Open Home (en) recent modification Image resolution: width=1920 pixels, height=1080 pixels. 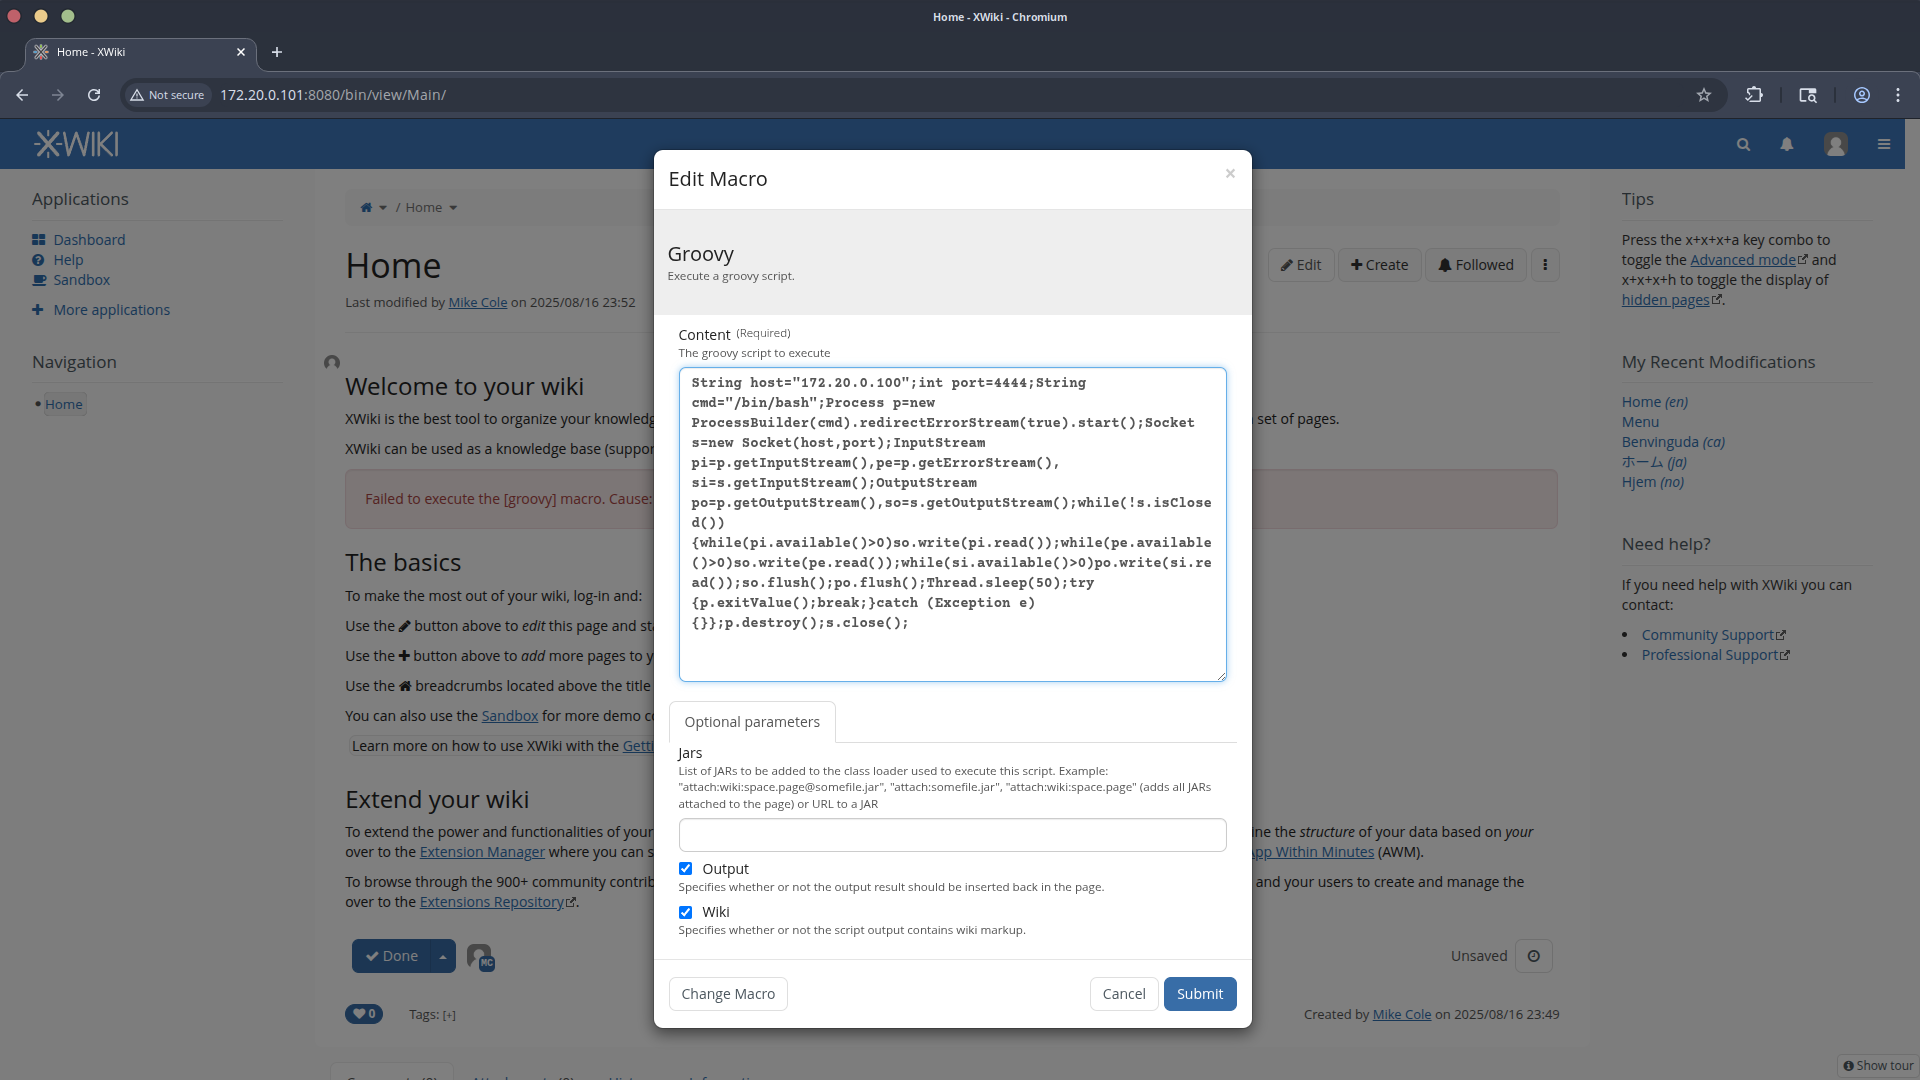point(1655,402)
